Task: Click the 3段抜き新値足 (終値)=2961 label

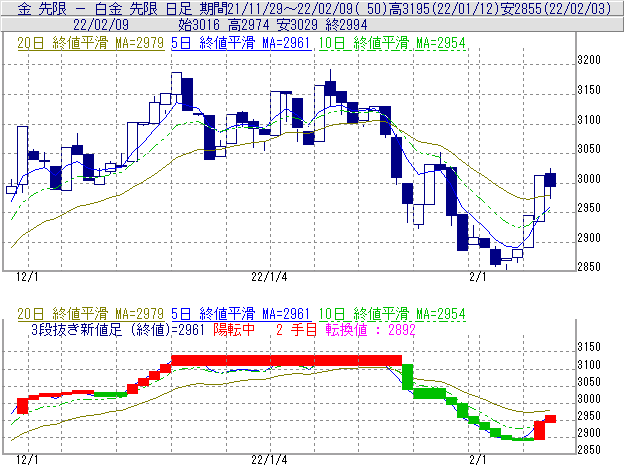Action: [x=118, y=330]
